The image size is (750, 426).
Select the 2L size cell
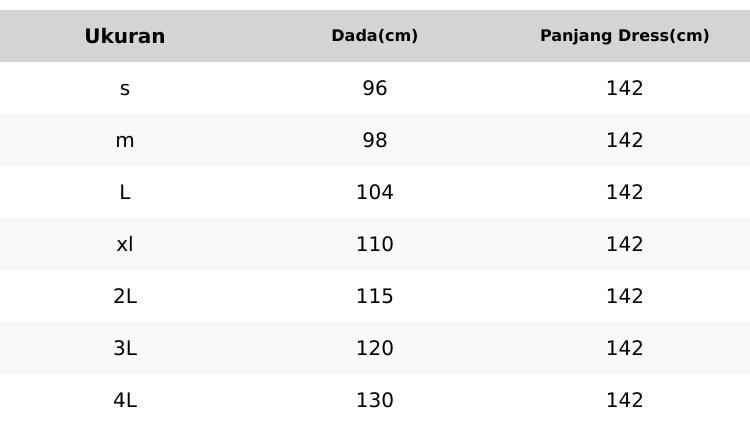tap(125, 296)
